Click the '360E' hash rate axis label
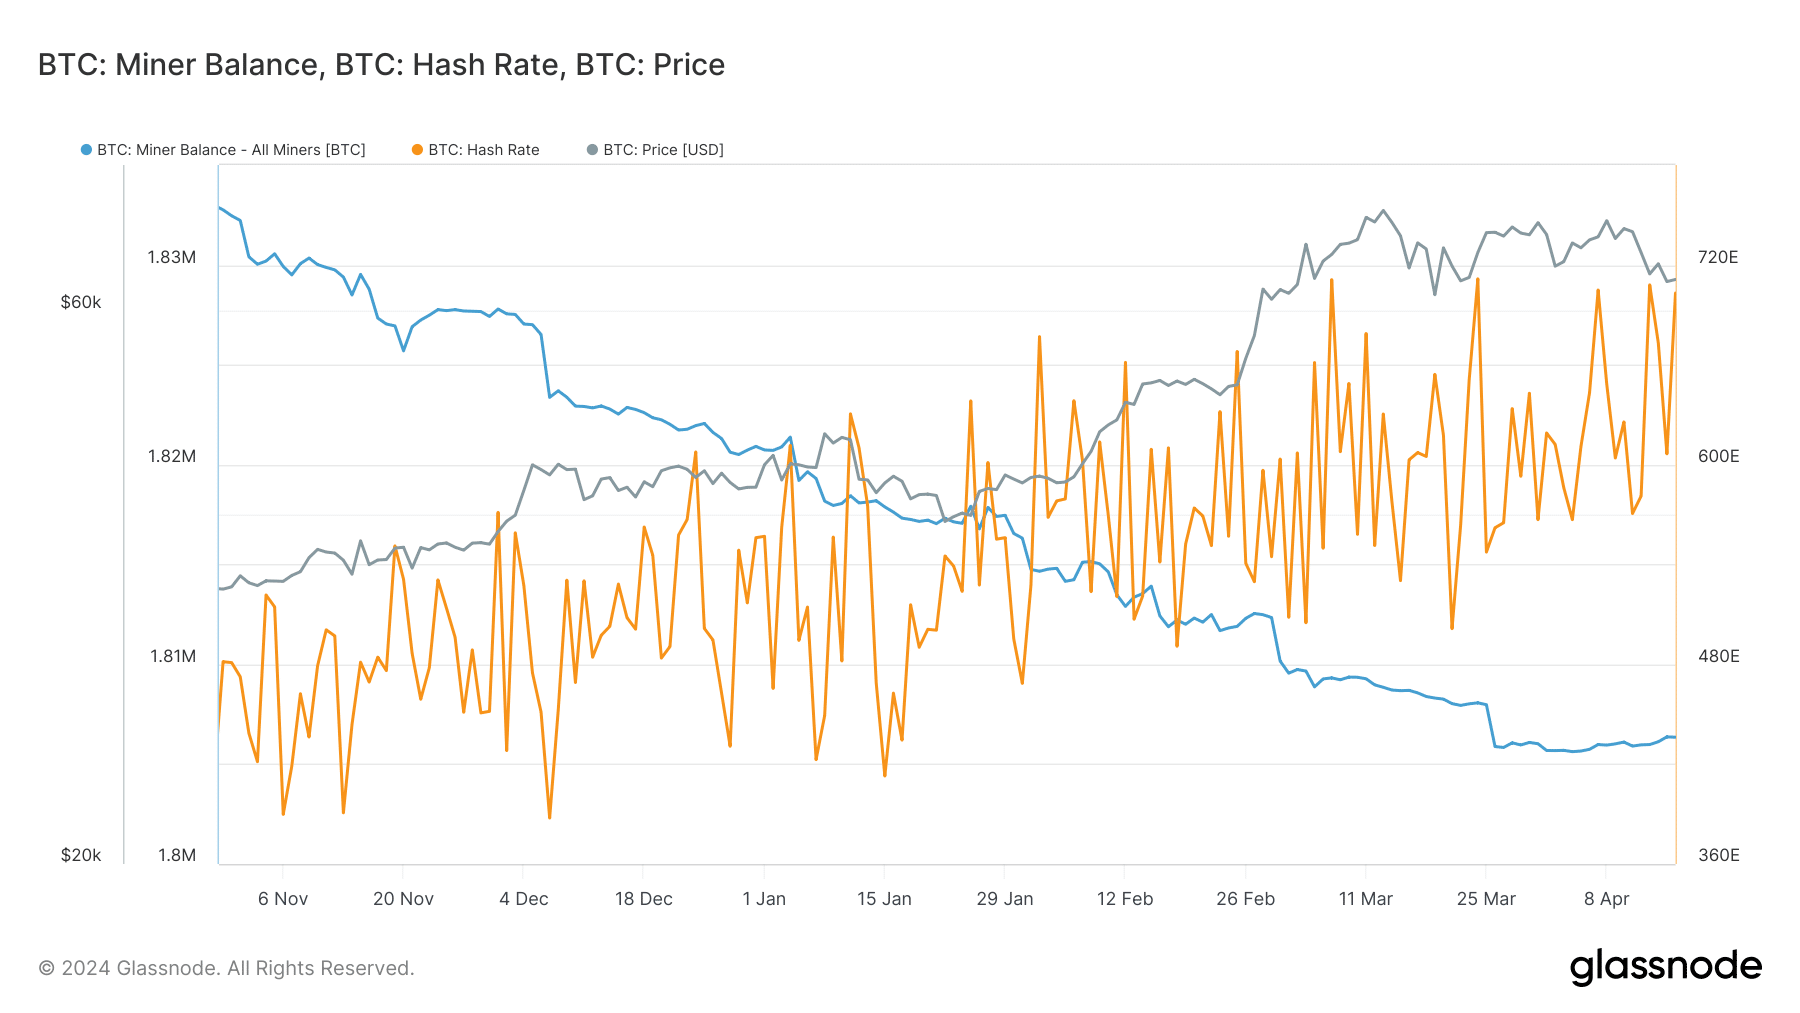The width and height of the screenshot is (1800, 1013). [1718, 856]
